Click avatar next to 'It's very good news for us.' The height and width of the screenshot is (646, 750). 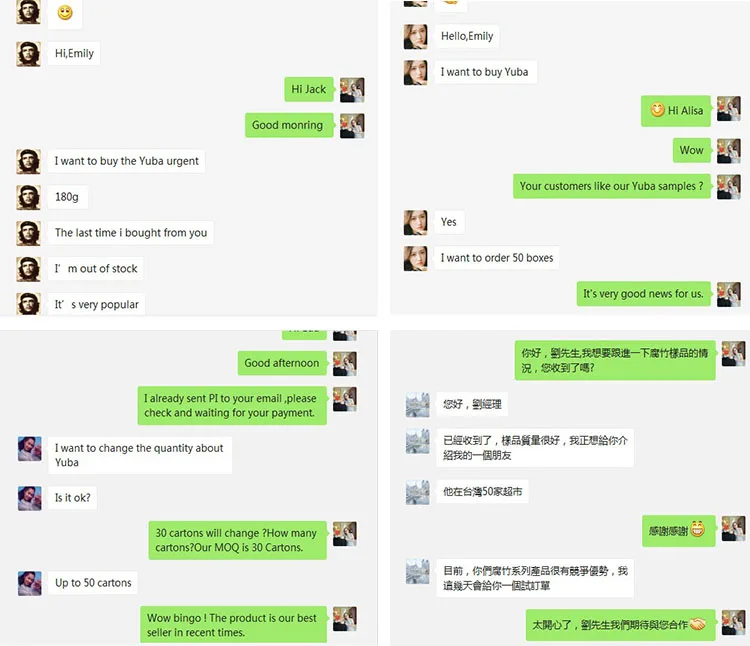coord(729,294)
